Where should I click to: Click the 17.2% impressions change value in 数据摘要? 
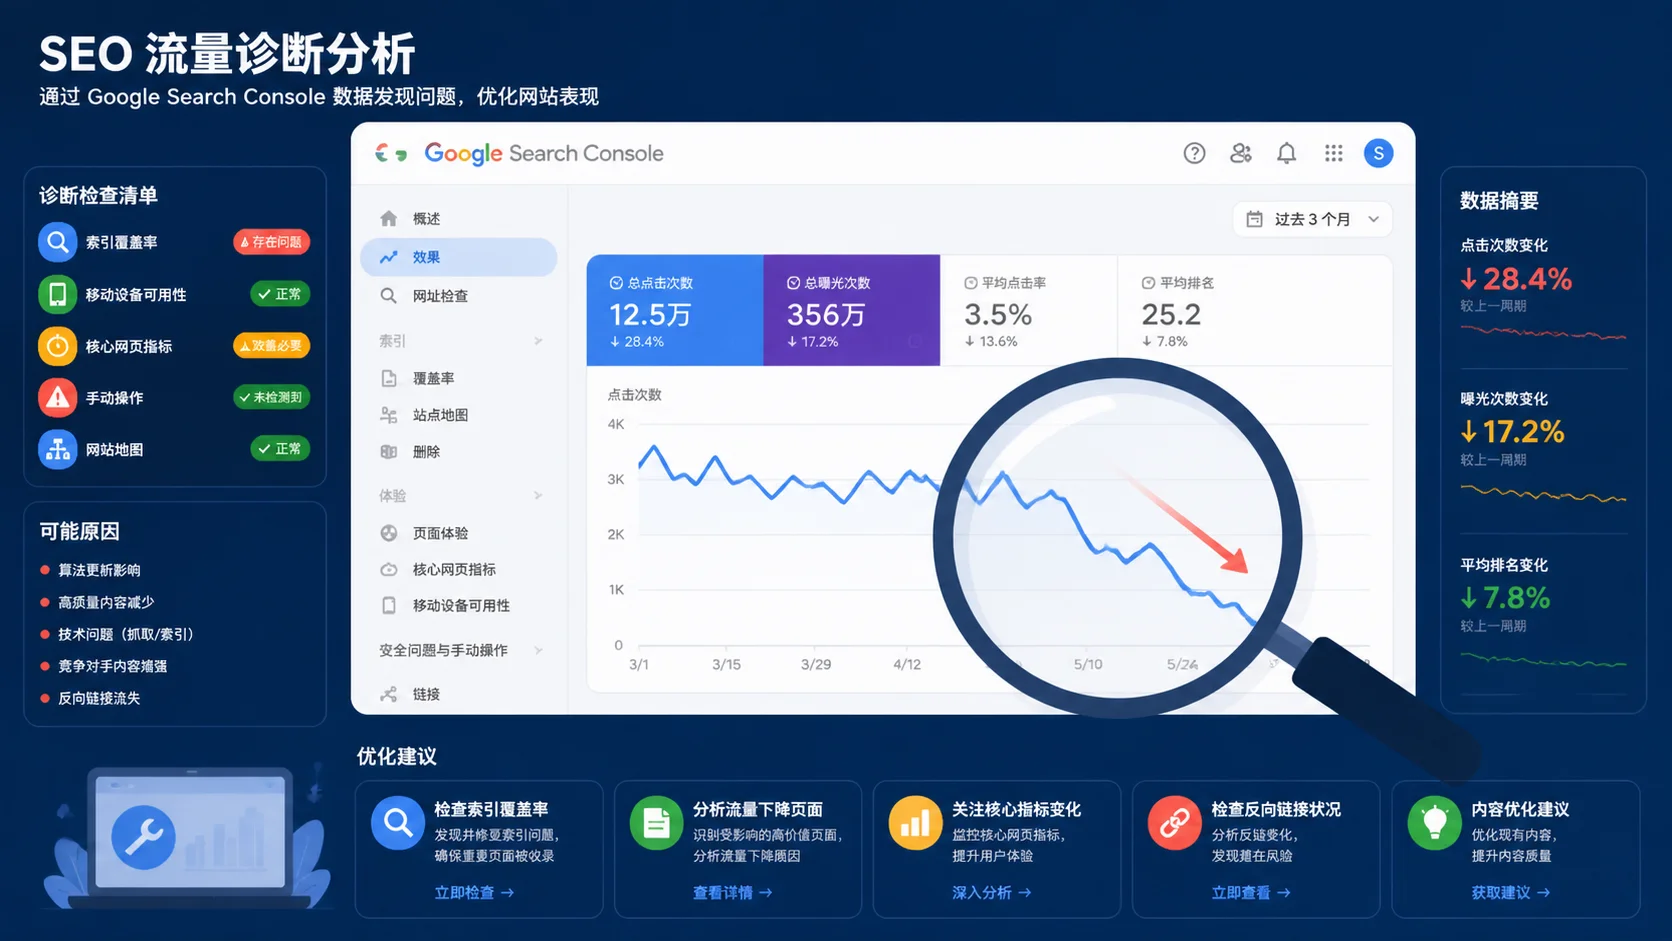click(1513, 432)
